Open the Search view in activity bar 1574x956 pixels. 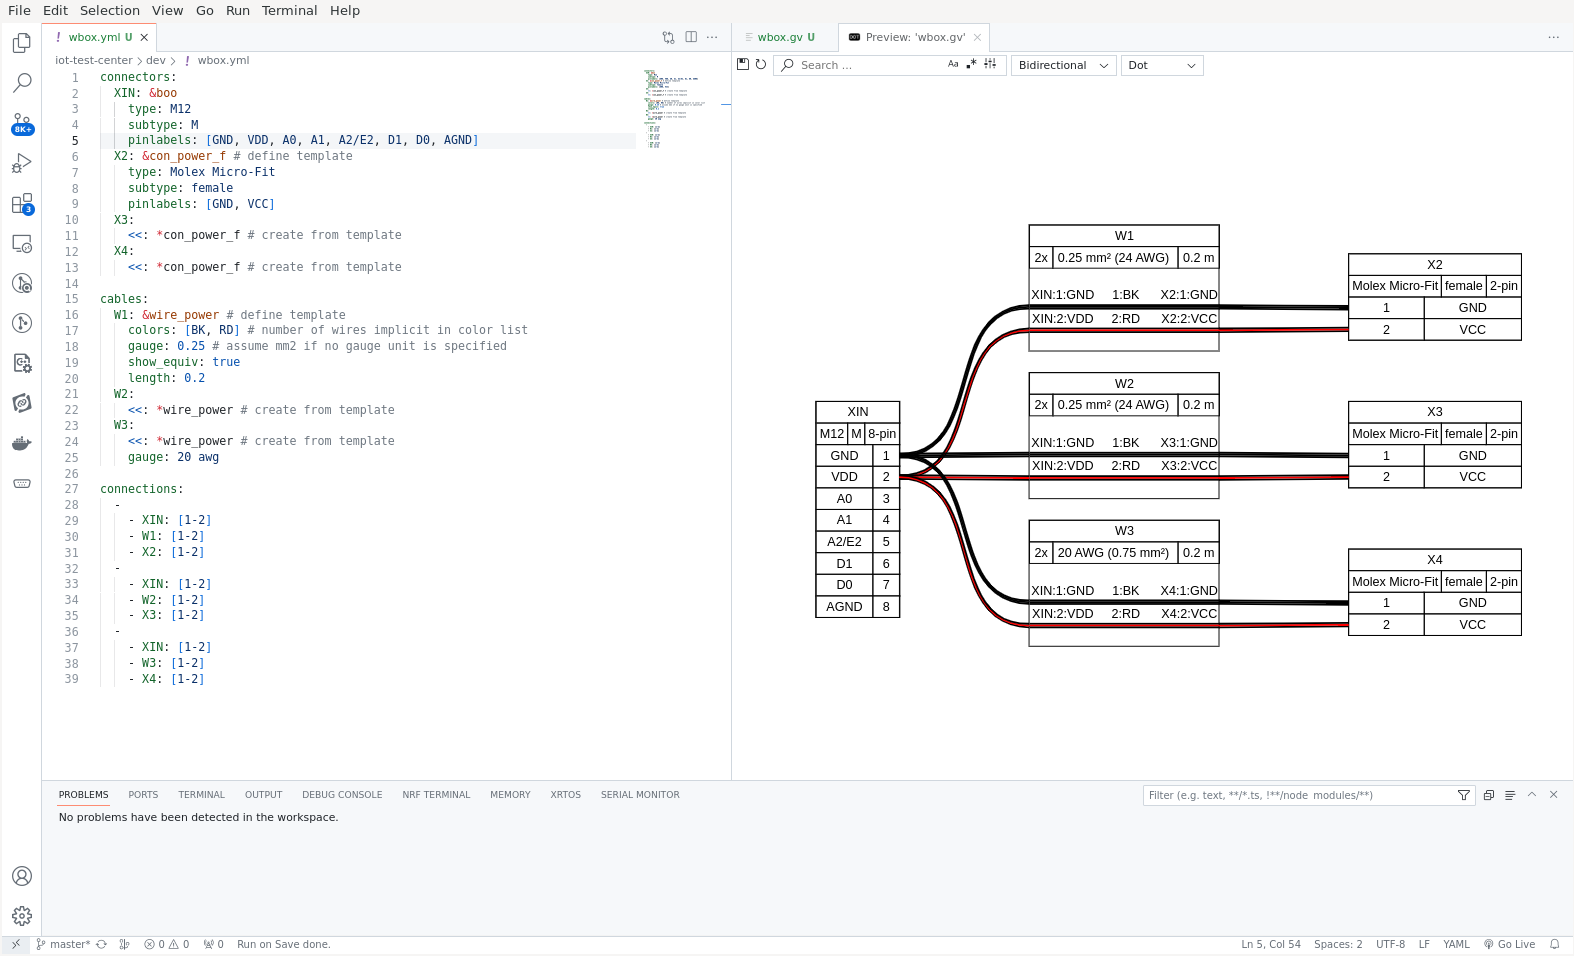21,83
